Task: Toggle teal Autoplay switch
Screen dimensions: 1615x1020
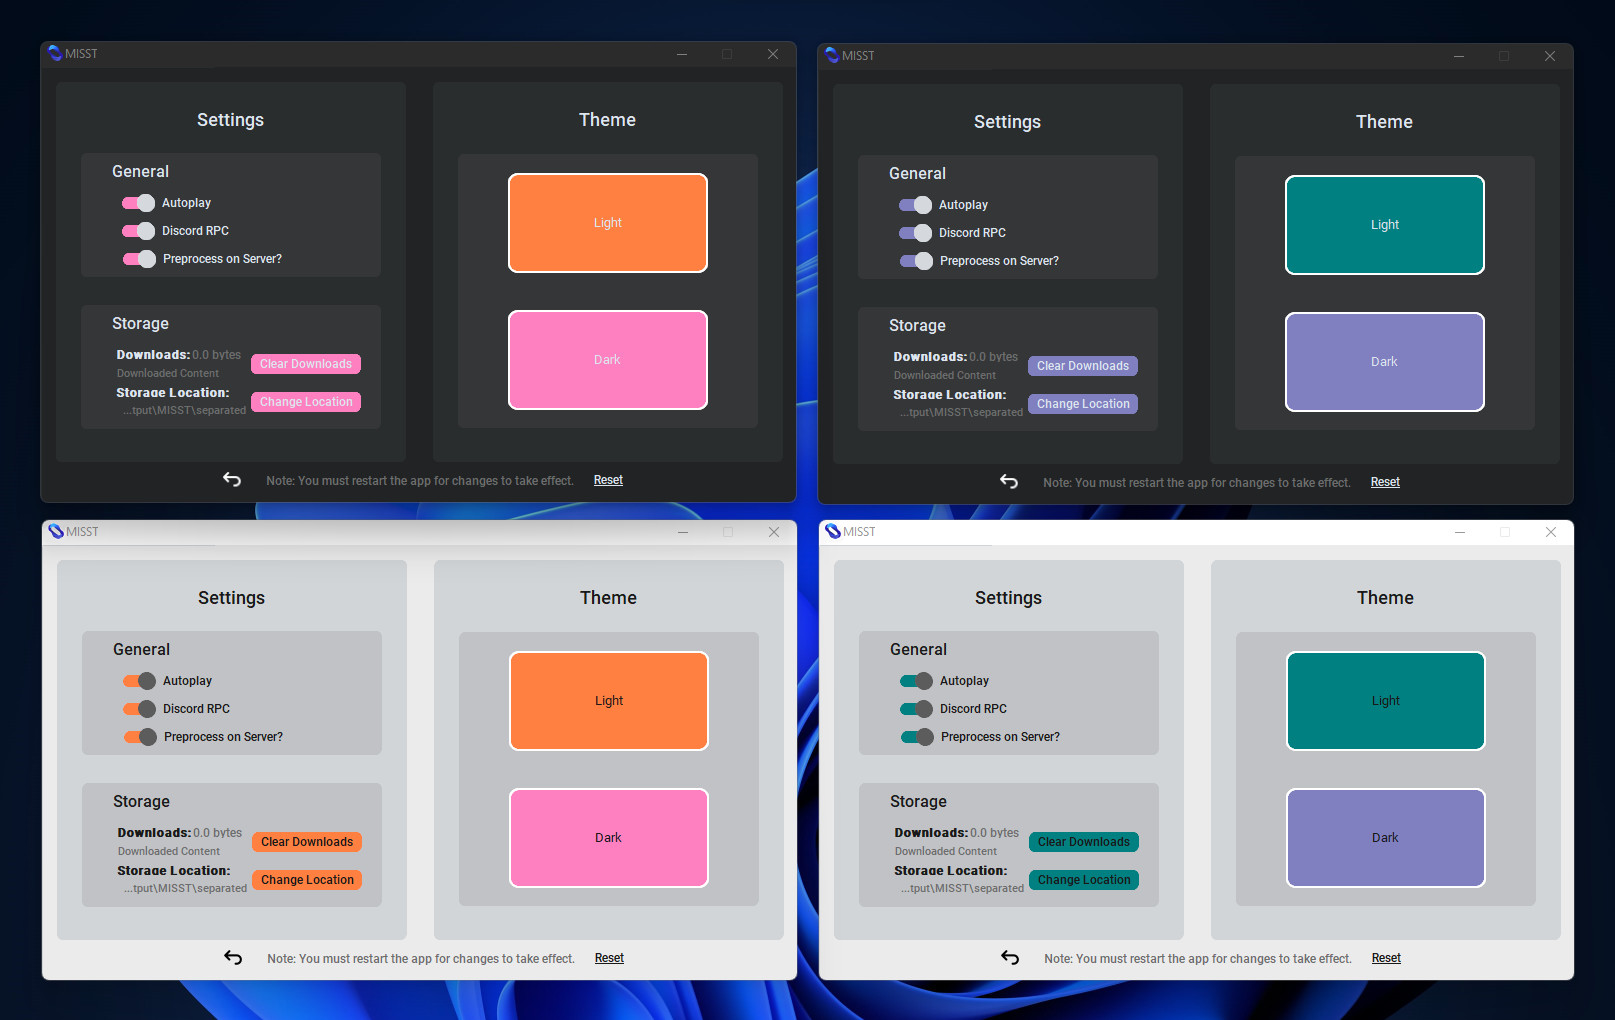Action: pos(917,681)
